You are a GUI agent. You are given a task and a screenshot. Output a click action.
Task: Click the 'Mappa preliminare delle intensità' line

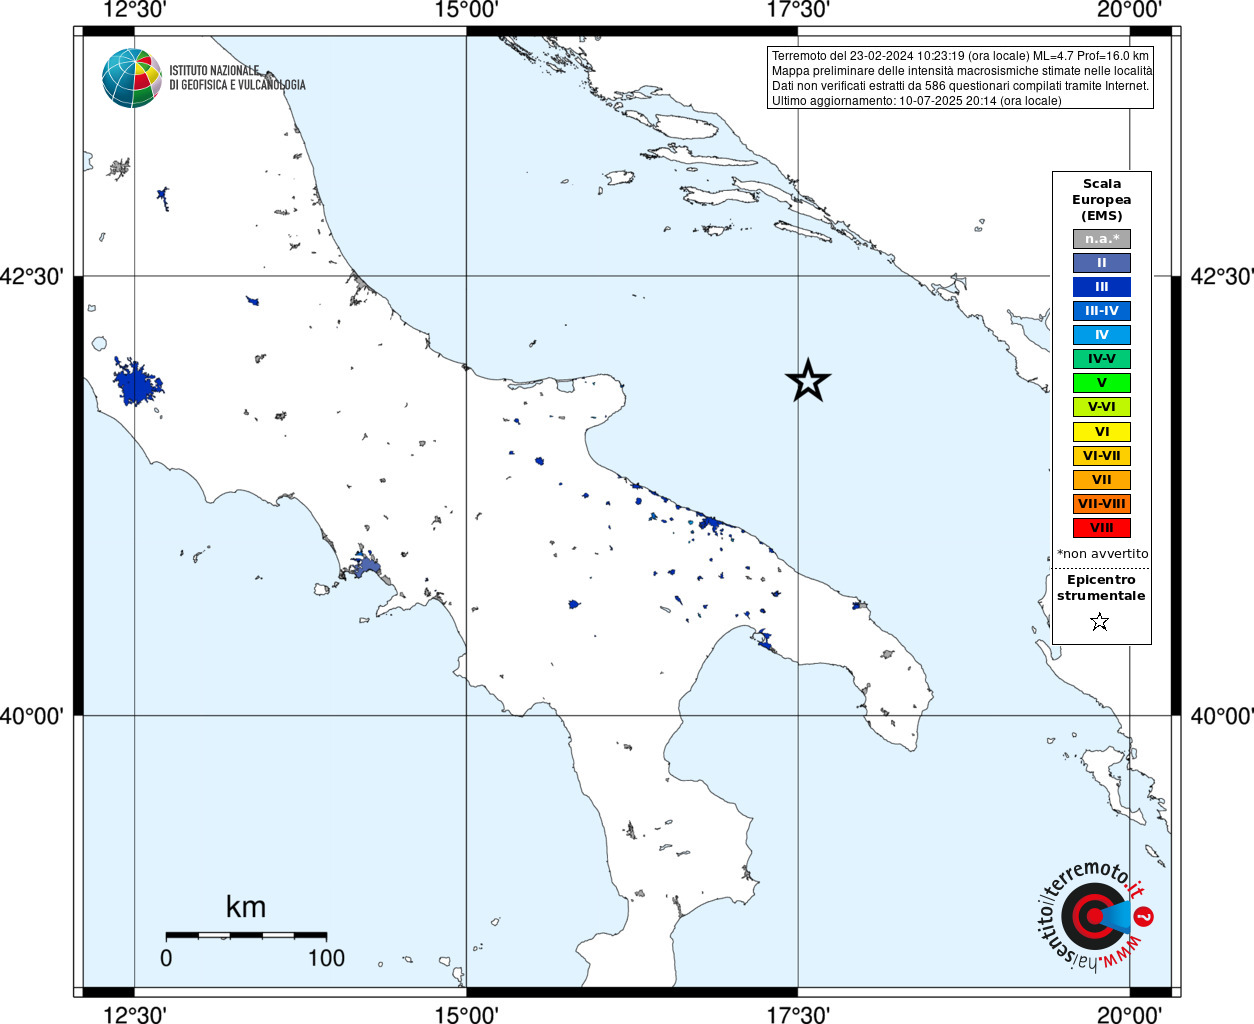pyautogui.click(x=962, y=71)
